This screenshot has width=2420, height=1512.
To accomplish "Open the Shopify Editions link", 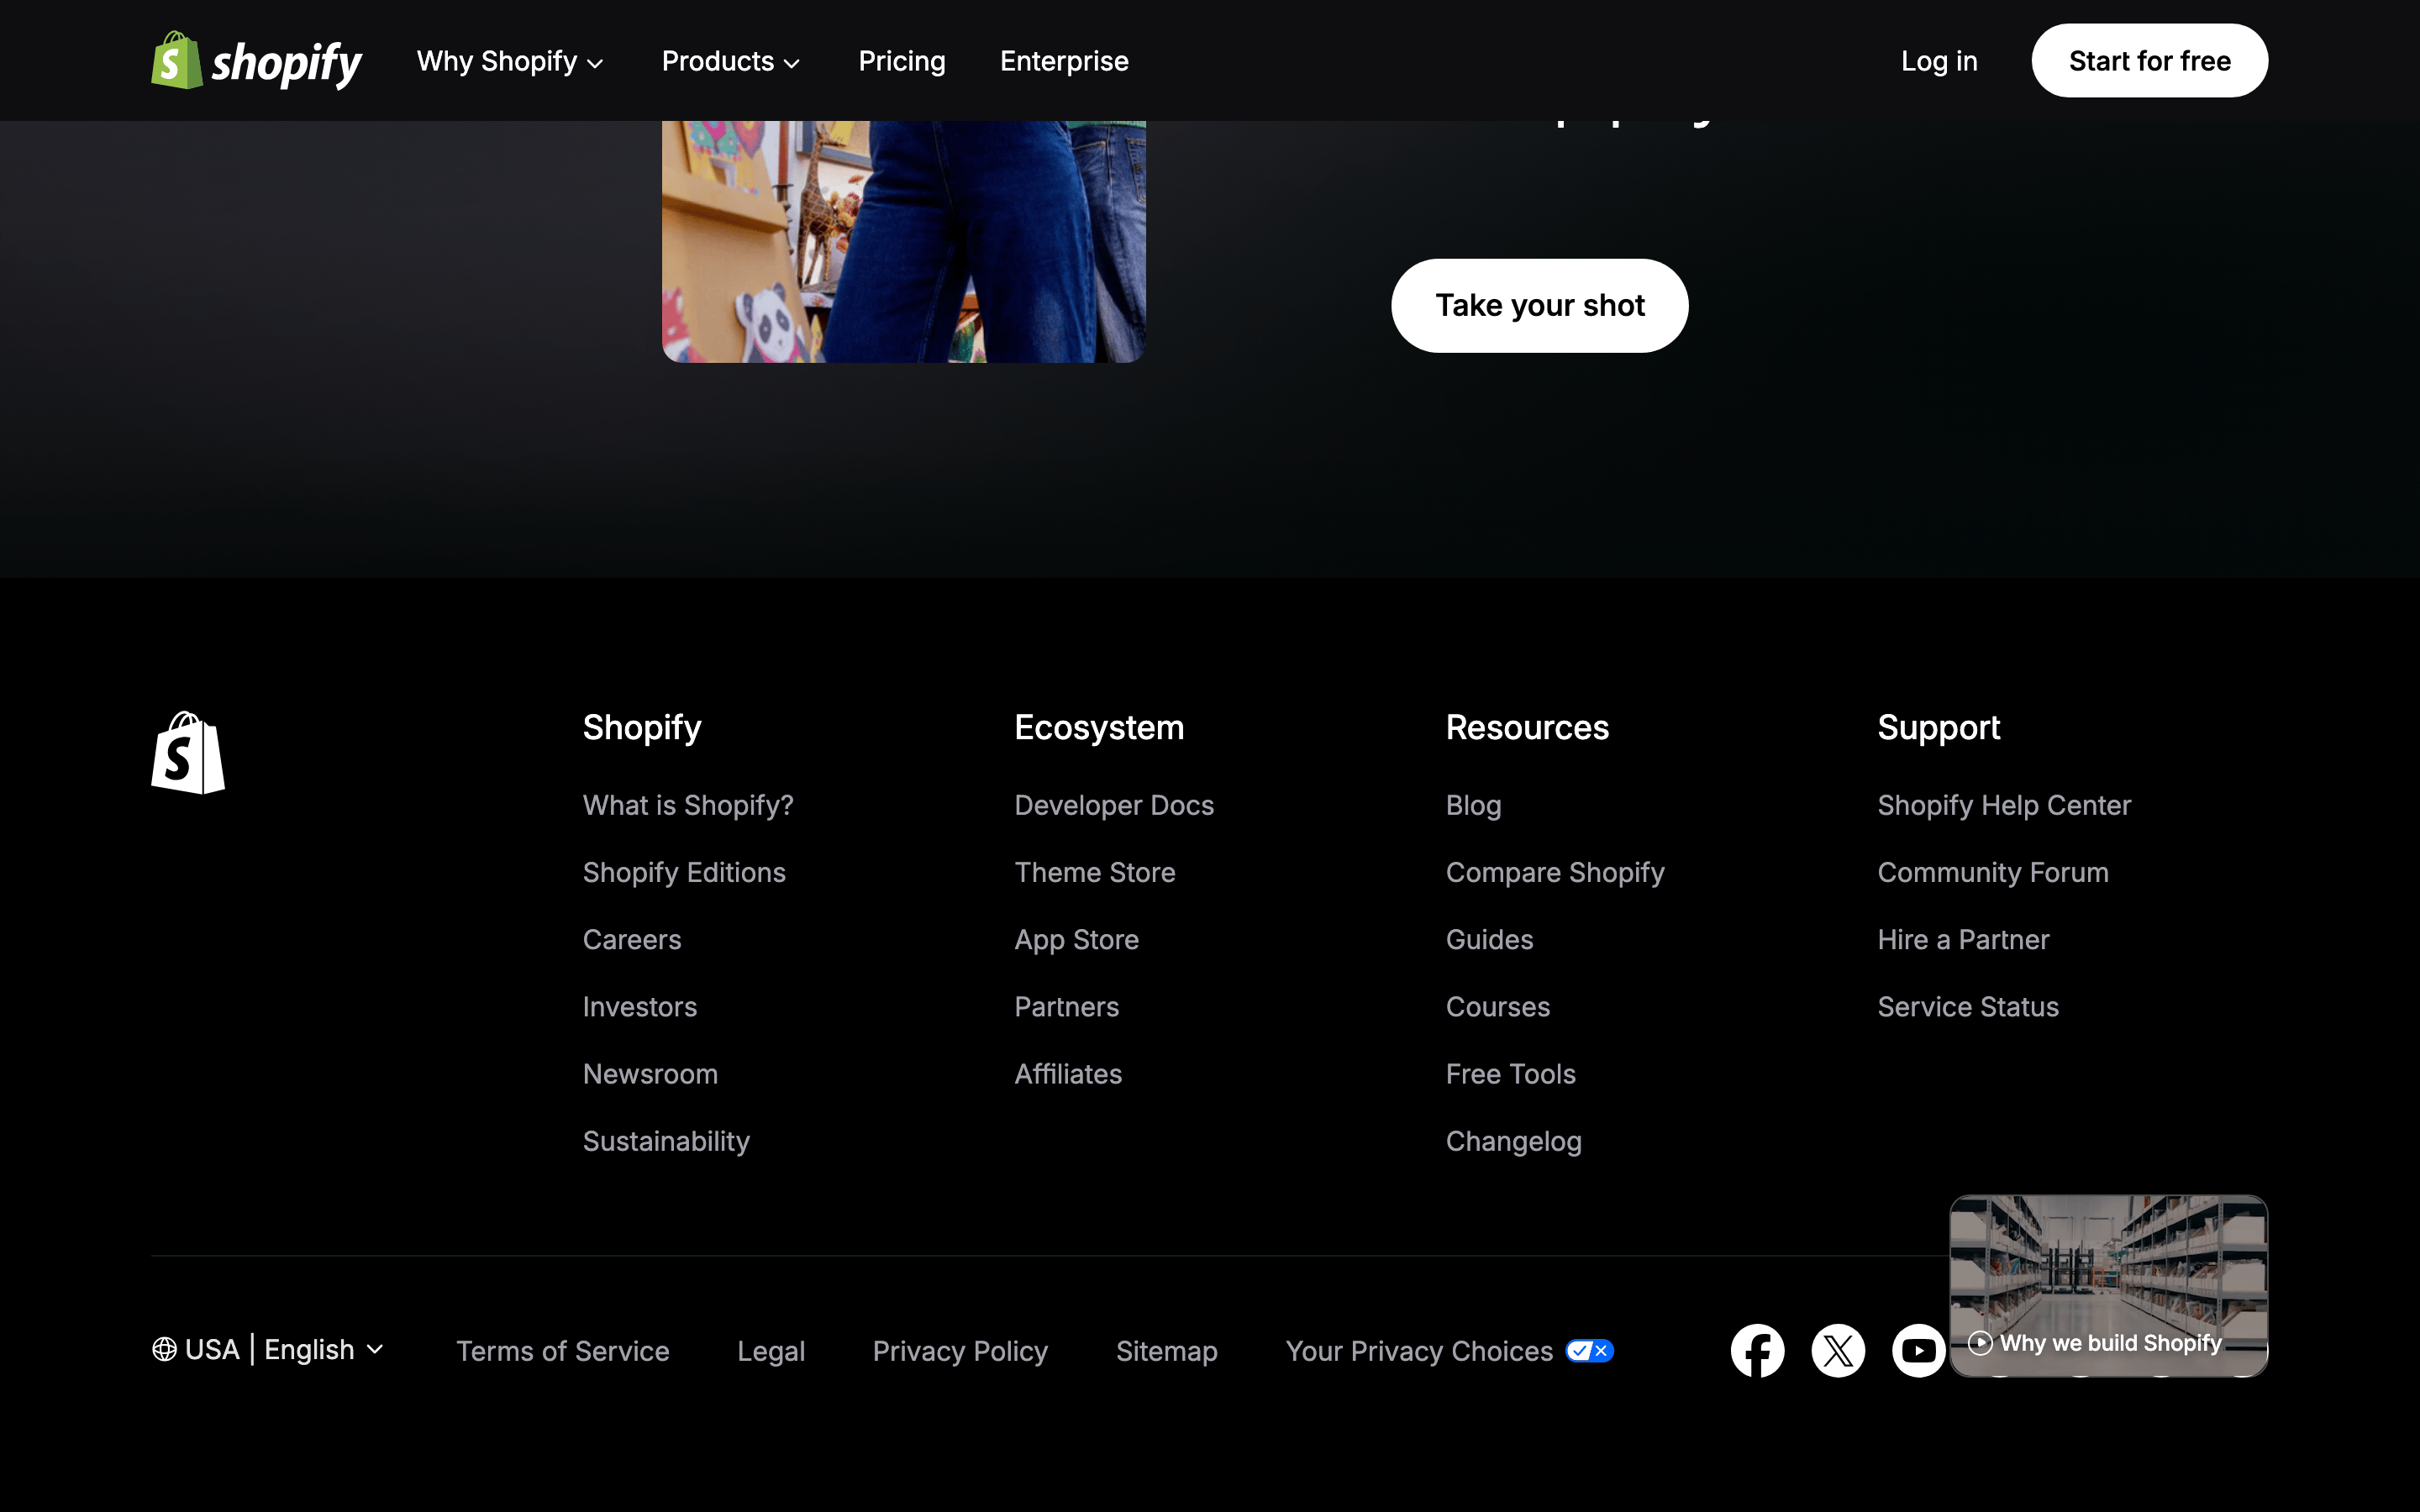I will point(684,873).
